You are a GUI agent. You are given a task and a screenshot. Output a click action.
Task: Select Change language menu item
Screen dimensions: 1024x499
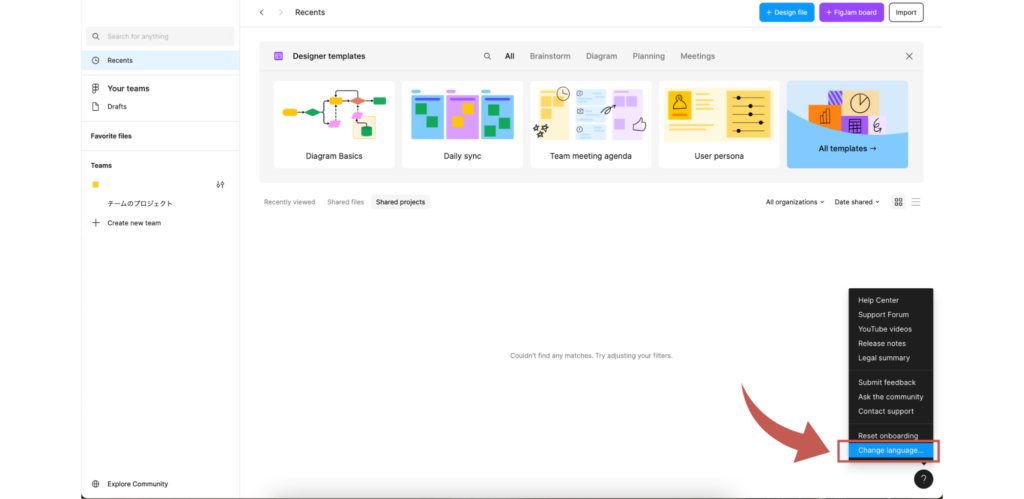[x=890, y=451]
